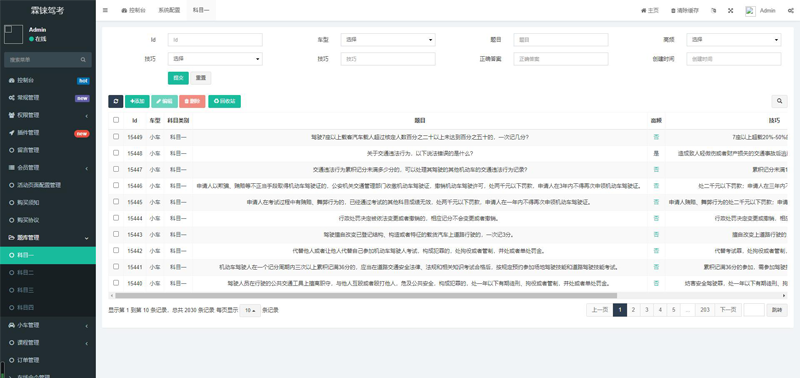The image size is (800, 378).
Task: Focus the Id filter input
Action: (x=215, y=40)
